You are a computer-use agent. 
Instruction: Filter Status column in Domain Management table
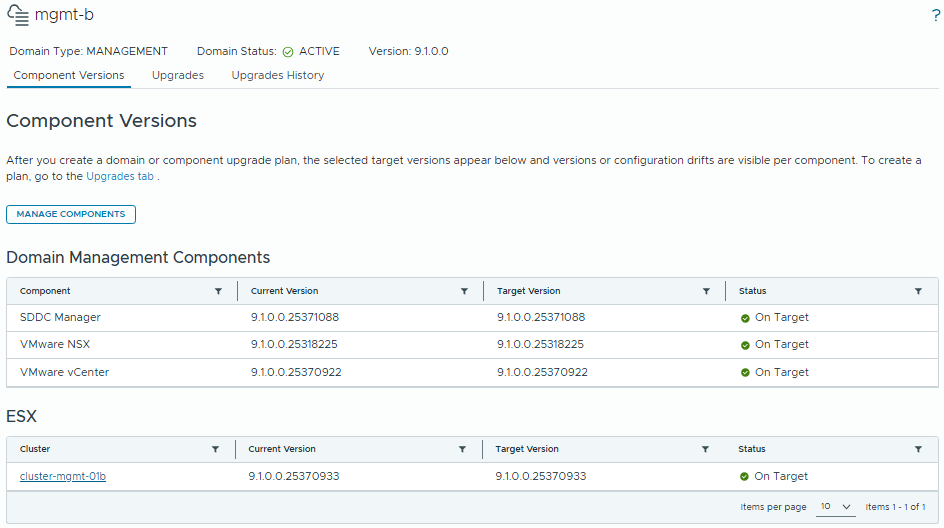(918, 291)
